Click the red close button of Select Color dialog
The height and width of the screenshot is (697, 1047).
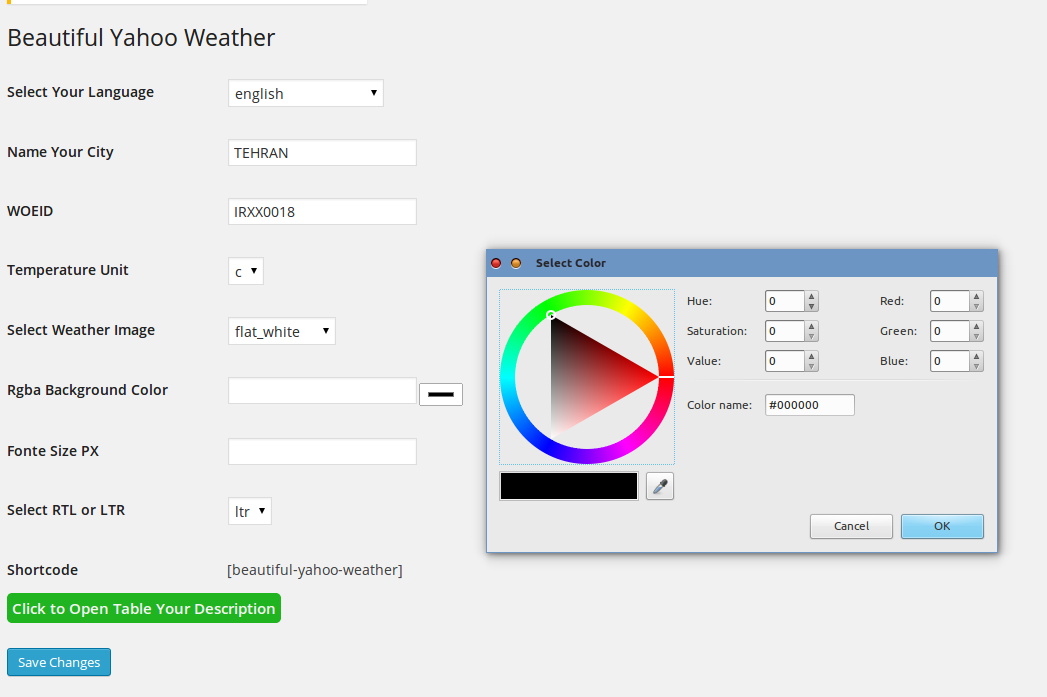coord(496,263)
